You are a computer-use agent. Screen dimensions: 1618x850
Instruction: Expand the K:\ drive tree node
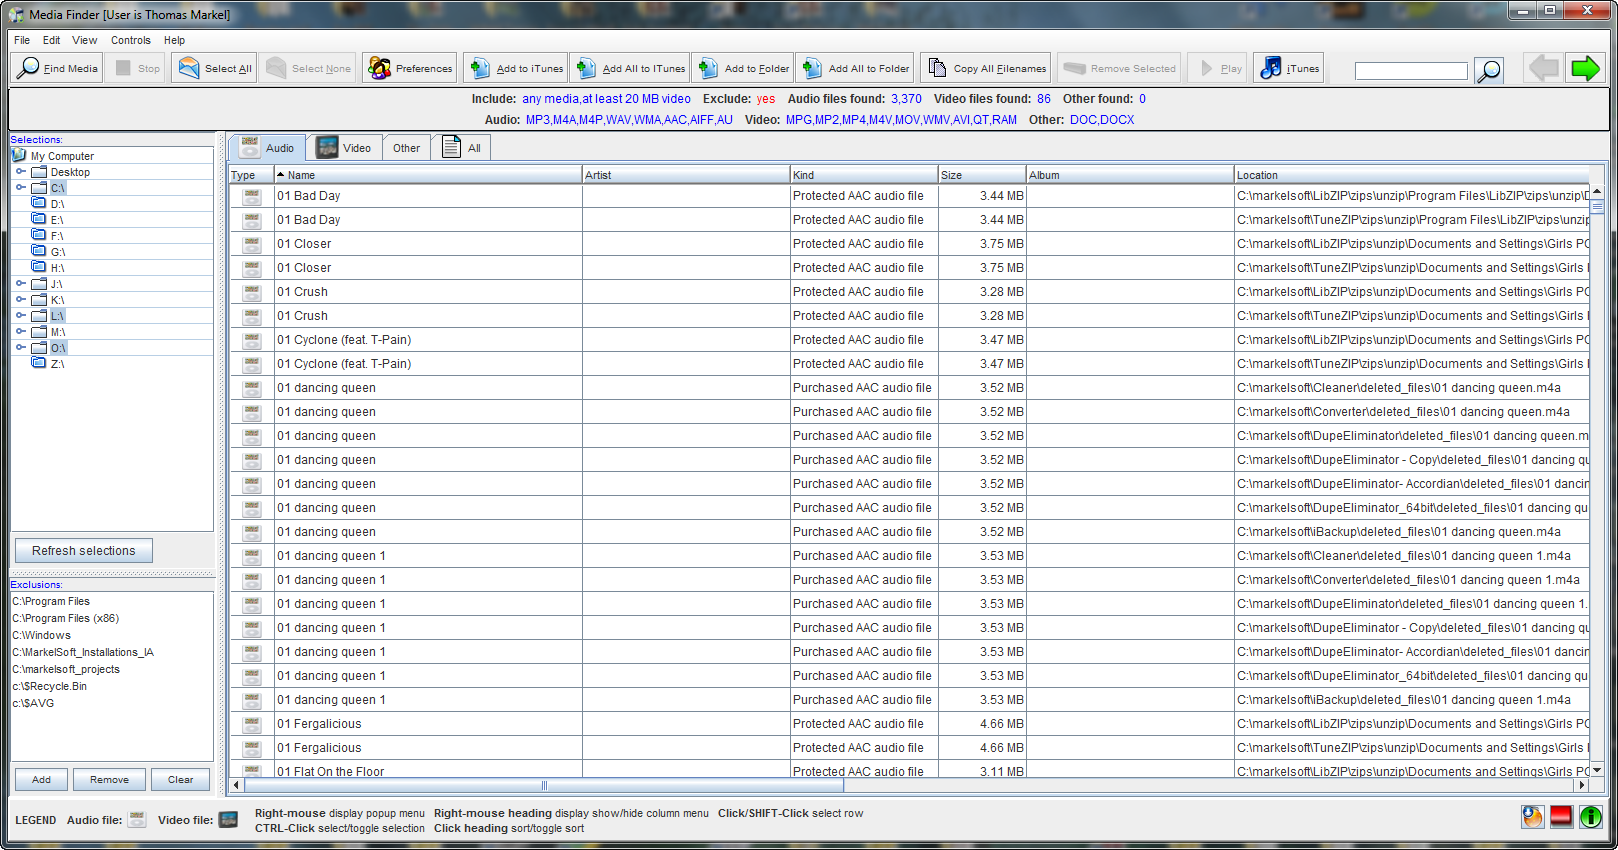pyautogui.click(x=20, y=299)
